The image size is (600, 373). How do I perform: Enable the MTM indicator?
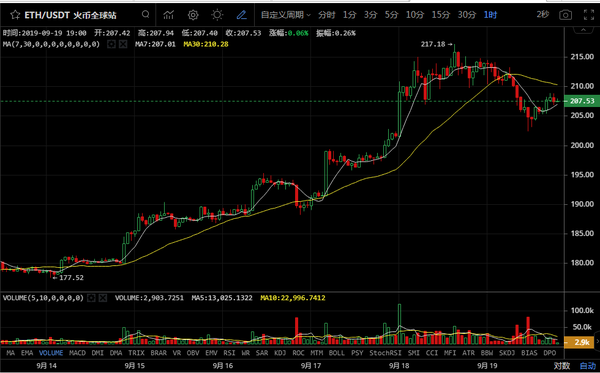tap(316, 353)
